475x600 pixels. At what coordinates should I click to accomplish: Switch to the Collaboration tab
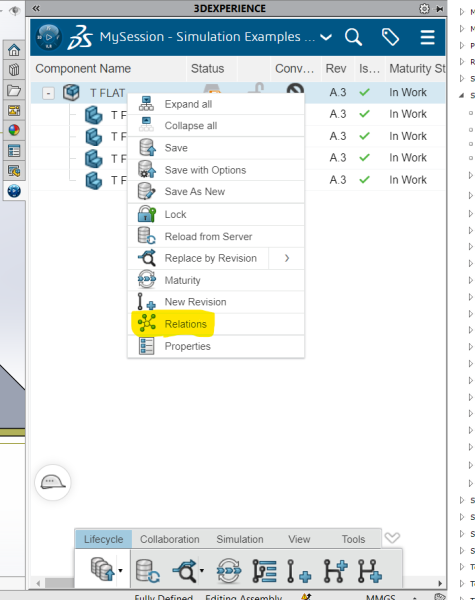[x=170, y=539]
